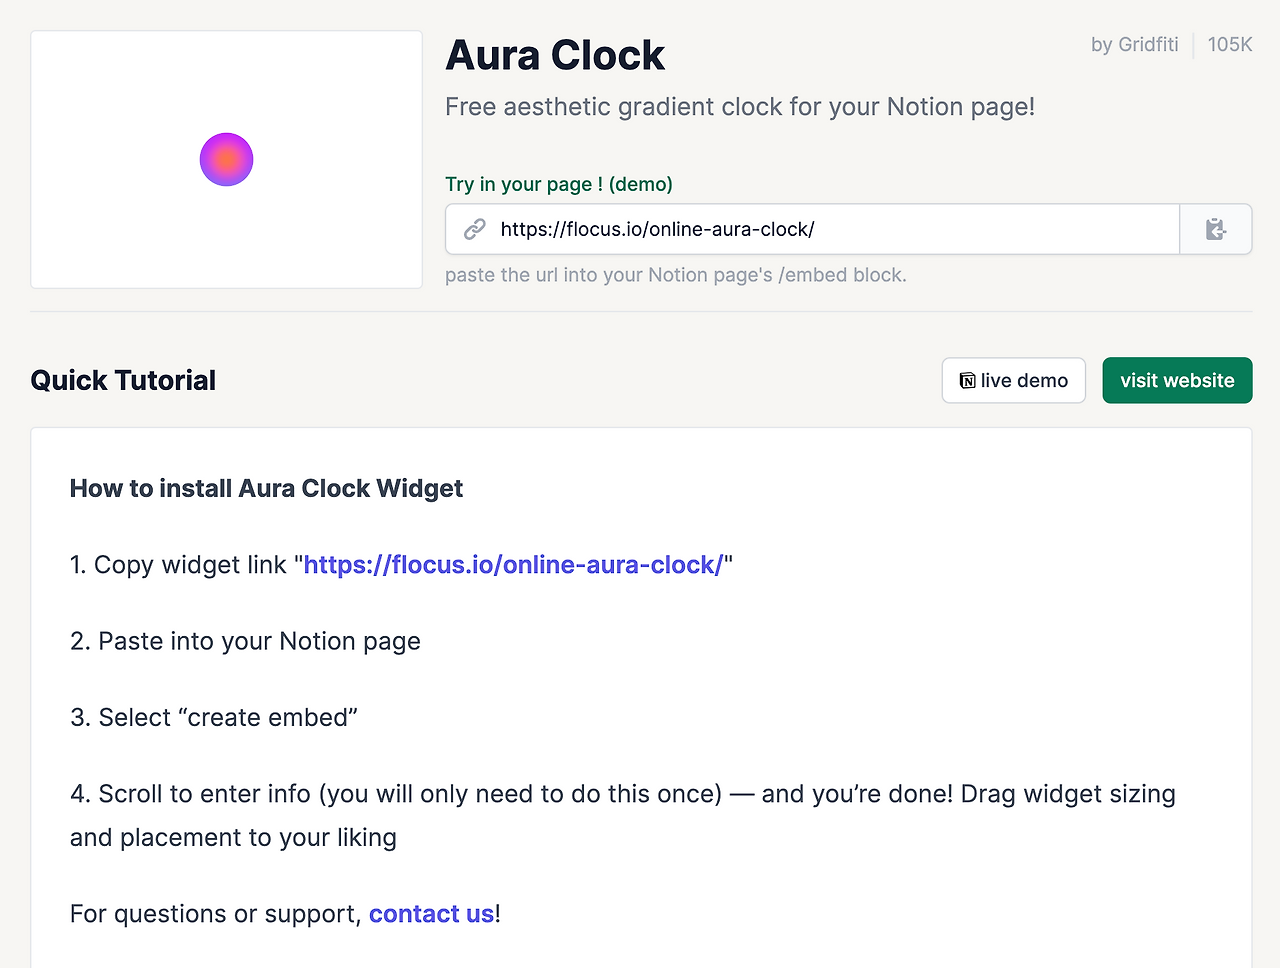Click the 105K usage count
Screen dimensions: 1280x968
coord(1229,44)
